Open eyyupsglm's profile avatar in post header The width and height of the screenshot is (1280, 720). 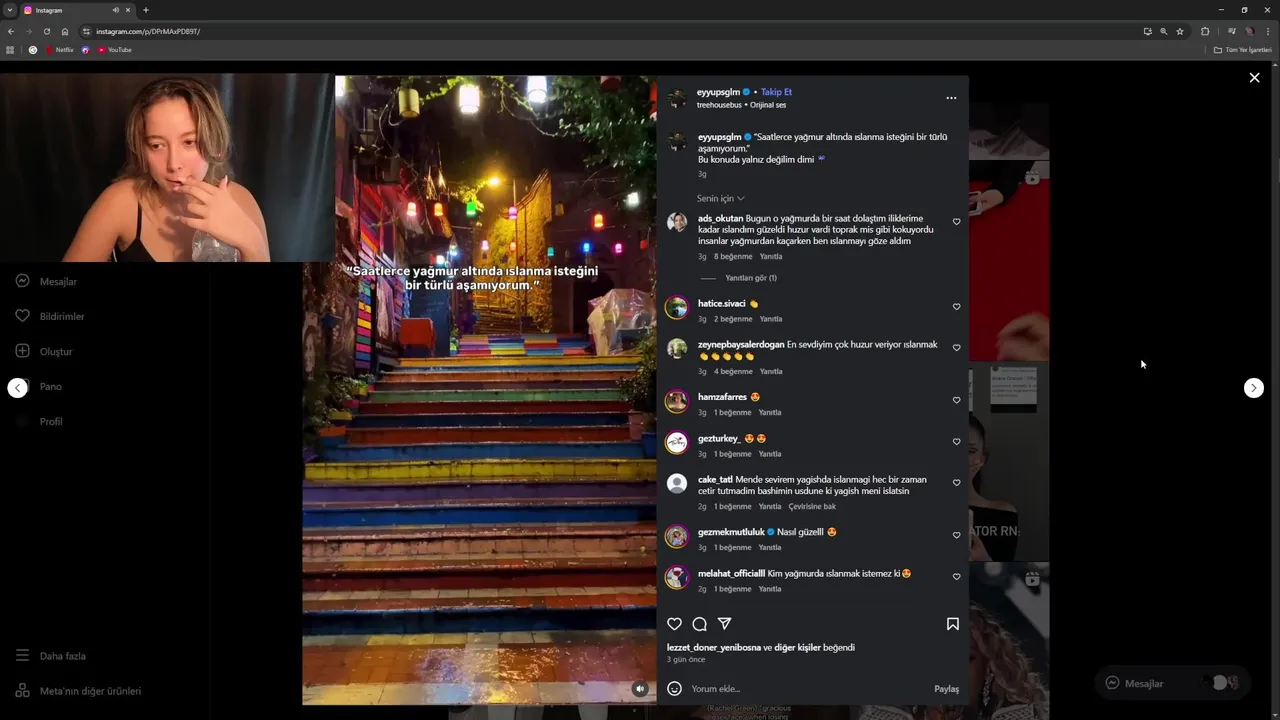coord(677,98)
